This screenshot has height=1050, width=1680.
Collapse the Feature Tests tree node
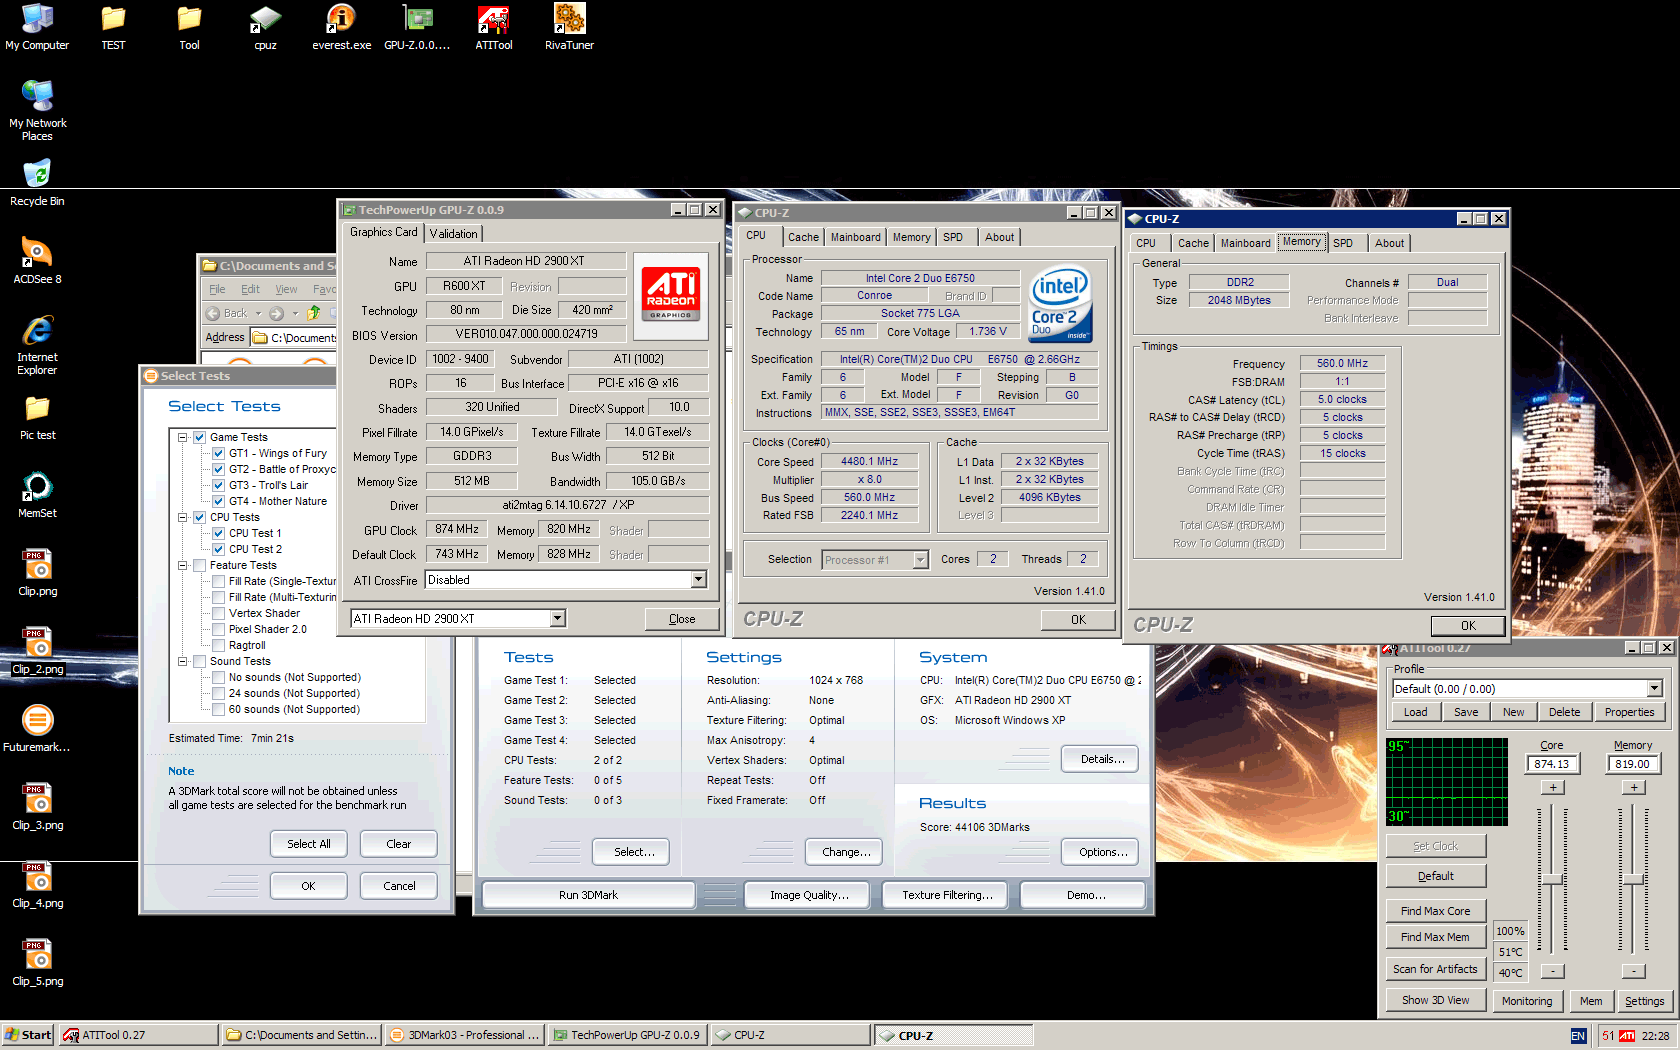coord(183,565)
